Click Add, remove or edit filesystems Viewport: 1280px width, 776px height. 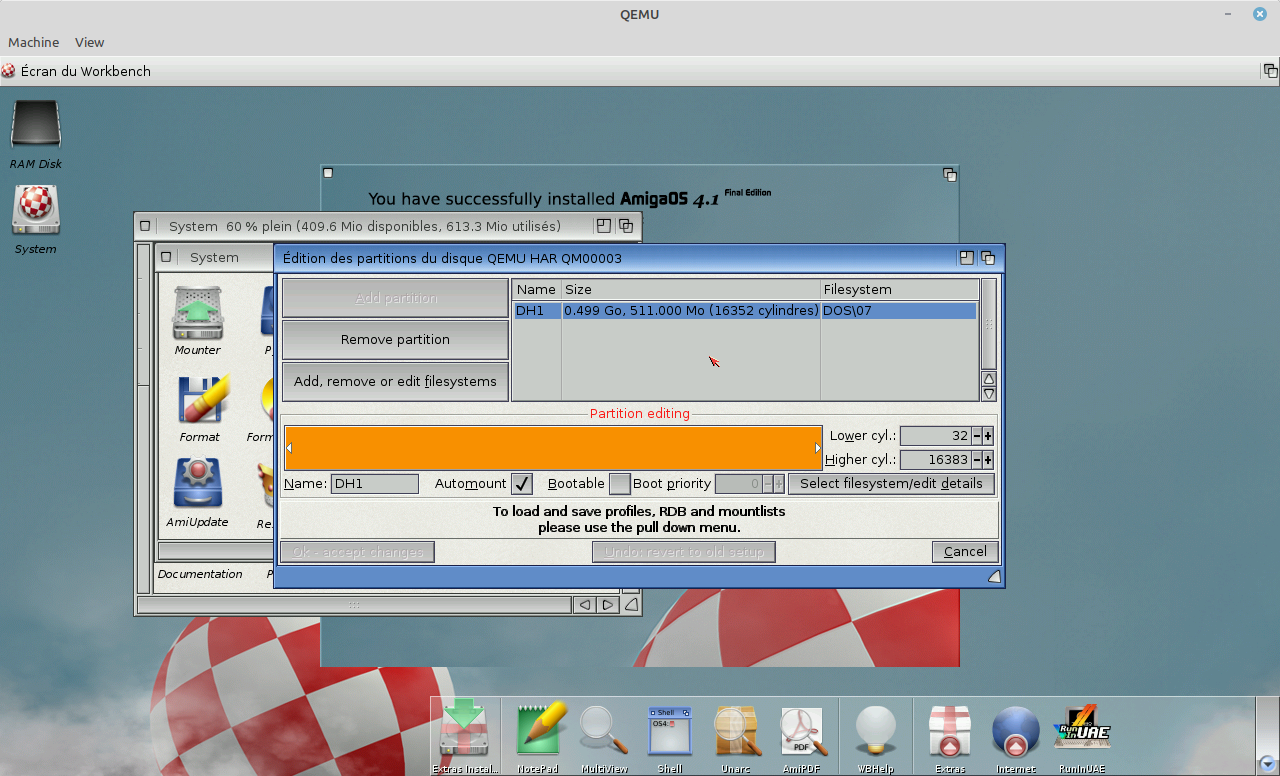pyautogui.click(x=395, y=381)
